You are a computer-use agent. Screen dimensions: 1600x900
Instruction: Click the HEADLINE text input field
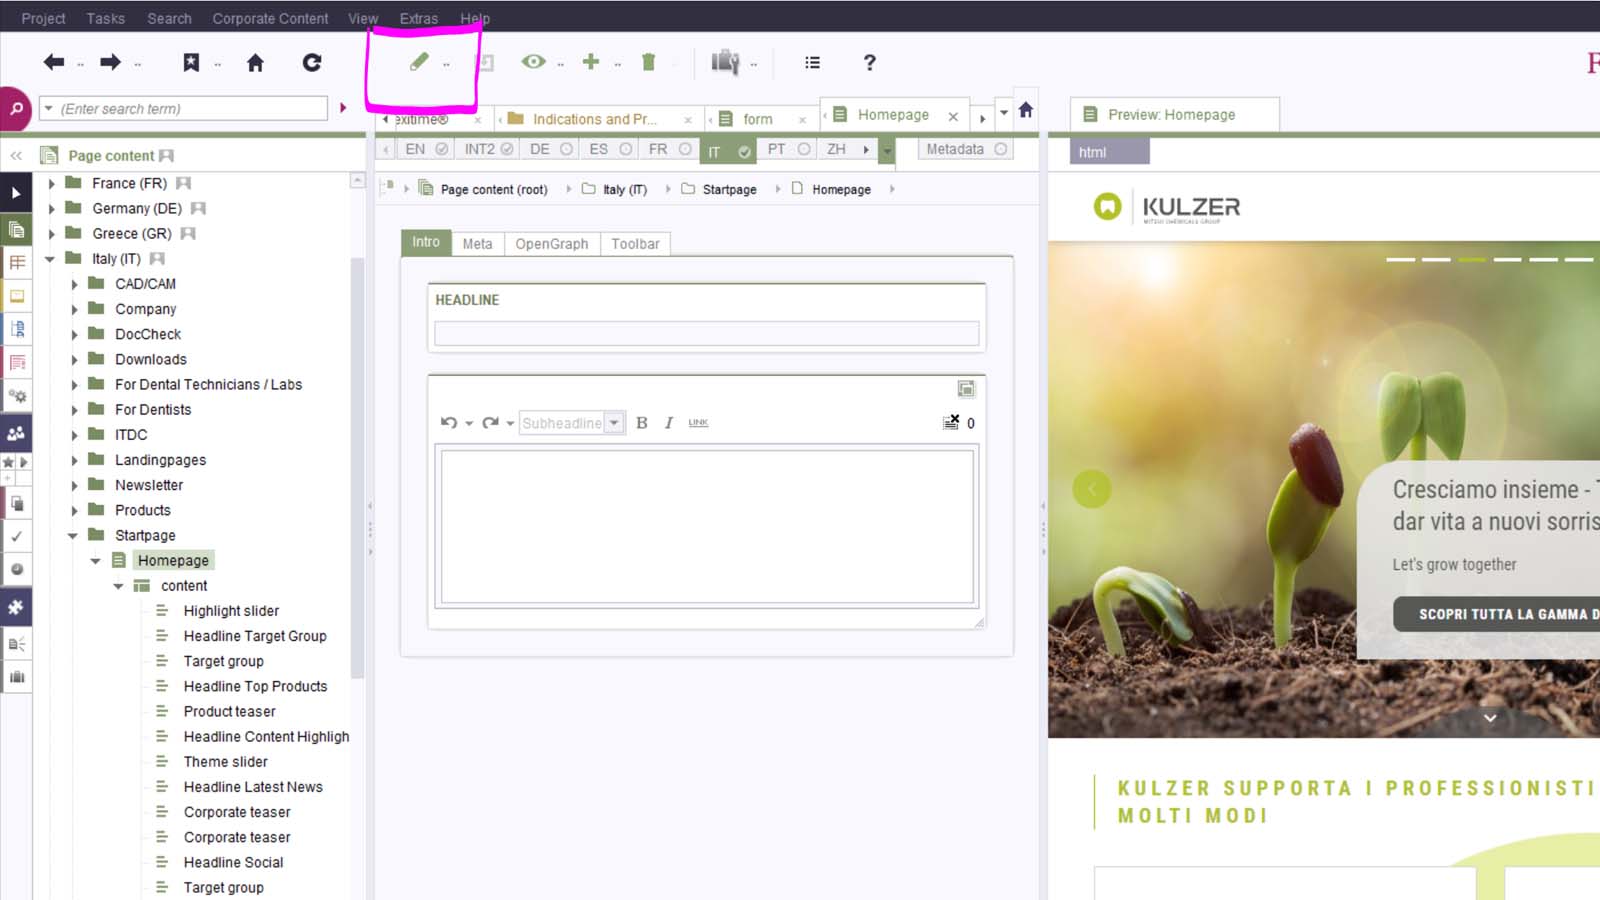[706, 333]
